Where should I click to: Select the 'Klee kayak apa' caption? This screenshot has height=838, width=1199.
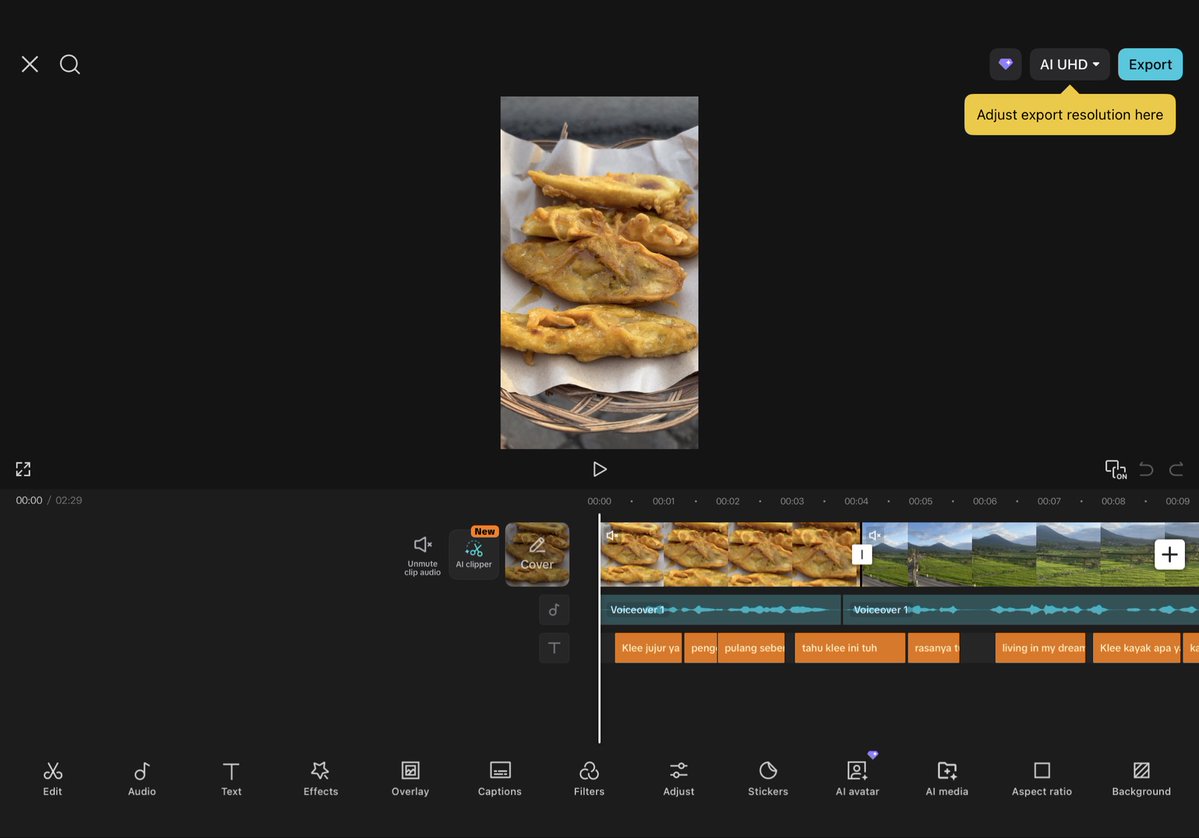pyautogui.click(x=1136, y=648)
